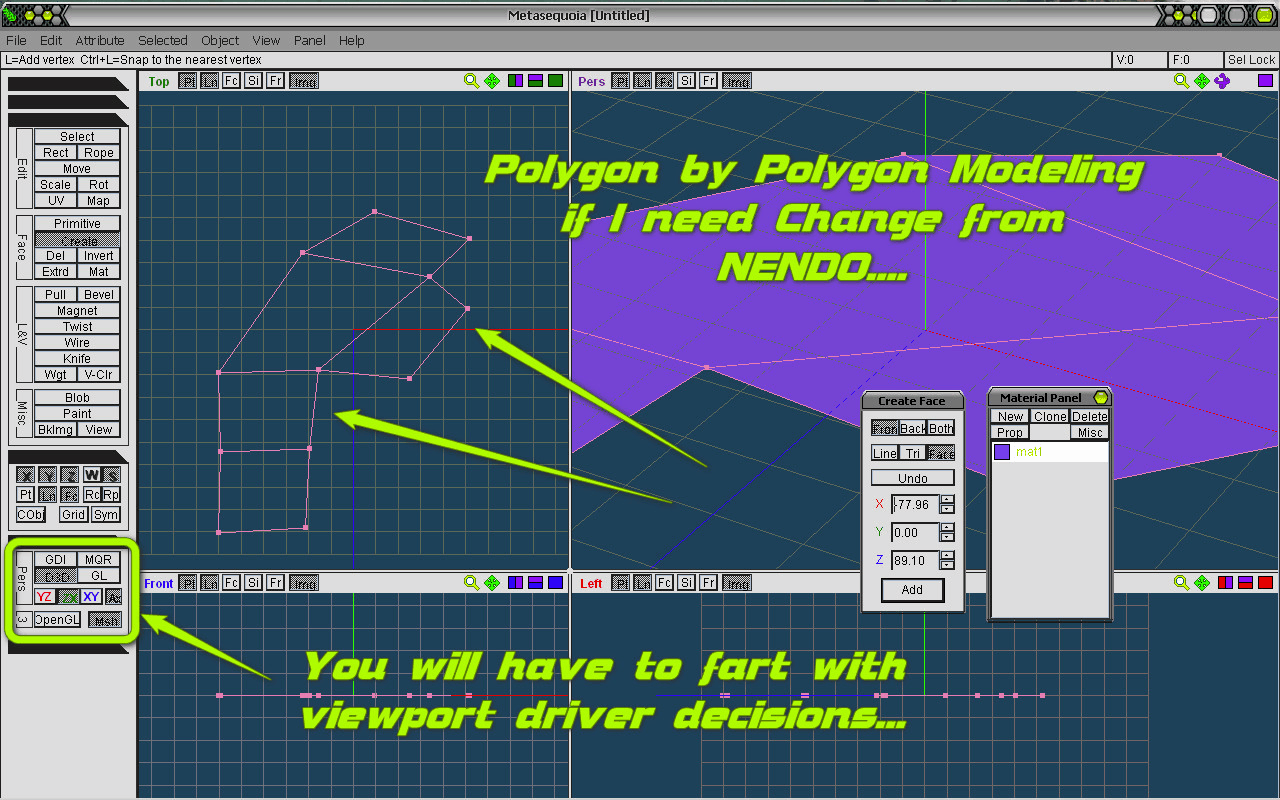Viewport: 1280px width, 800px height.
Task: Collapse the L&V tool section
Action: tap(22, 334)
